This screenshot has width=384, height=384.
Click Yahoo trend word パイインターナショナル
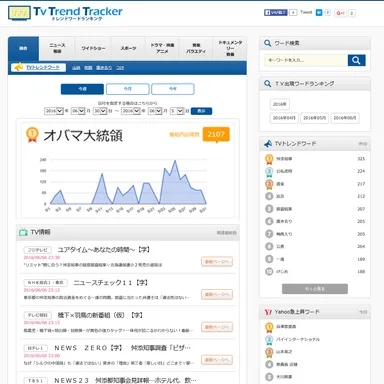pyautogui.click(x=298, y=339)
